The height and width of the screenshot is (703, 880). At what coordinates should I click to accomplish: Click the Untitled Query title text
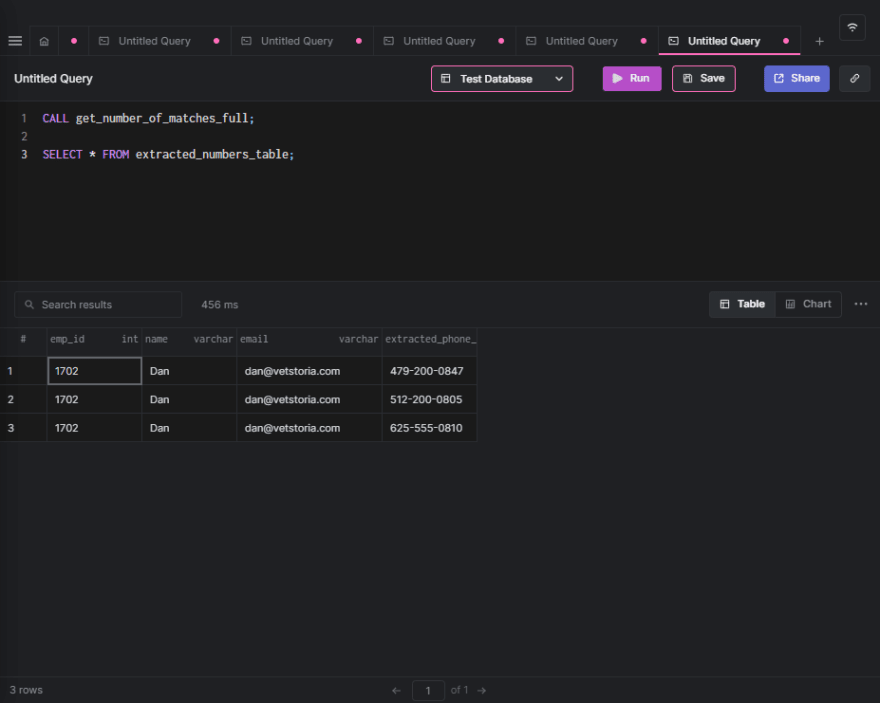pyautogui.click(x=53, y=79)
